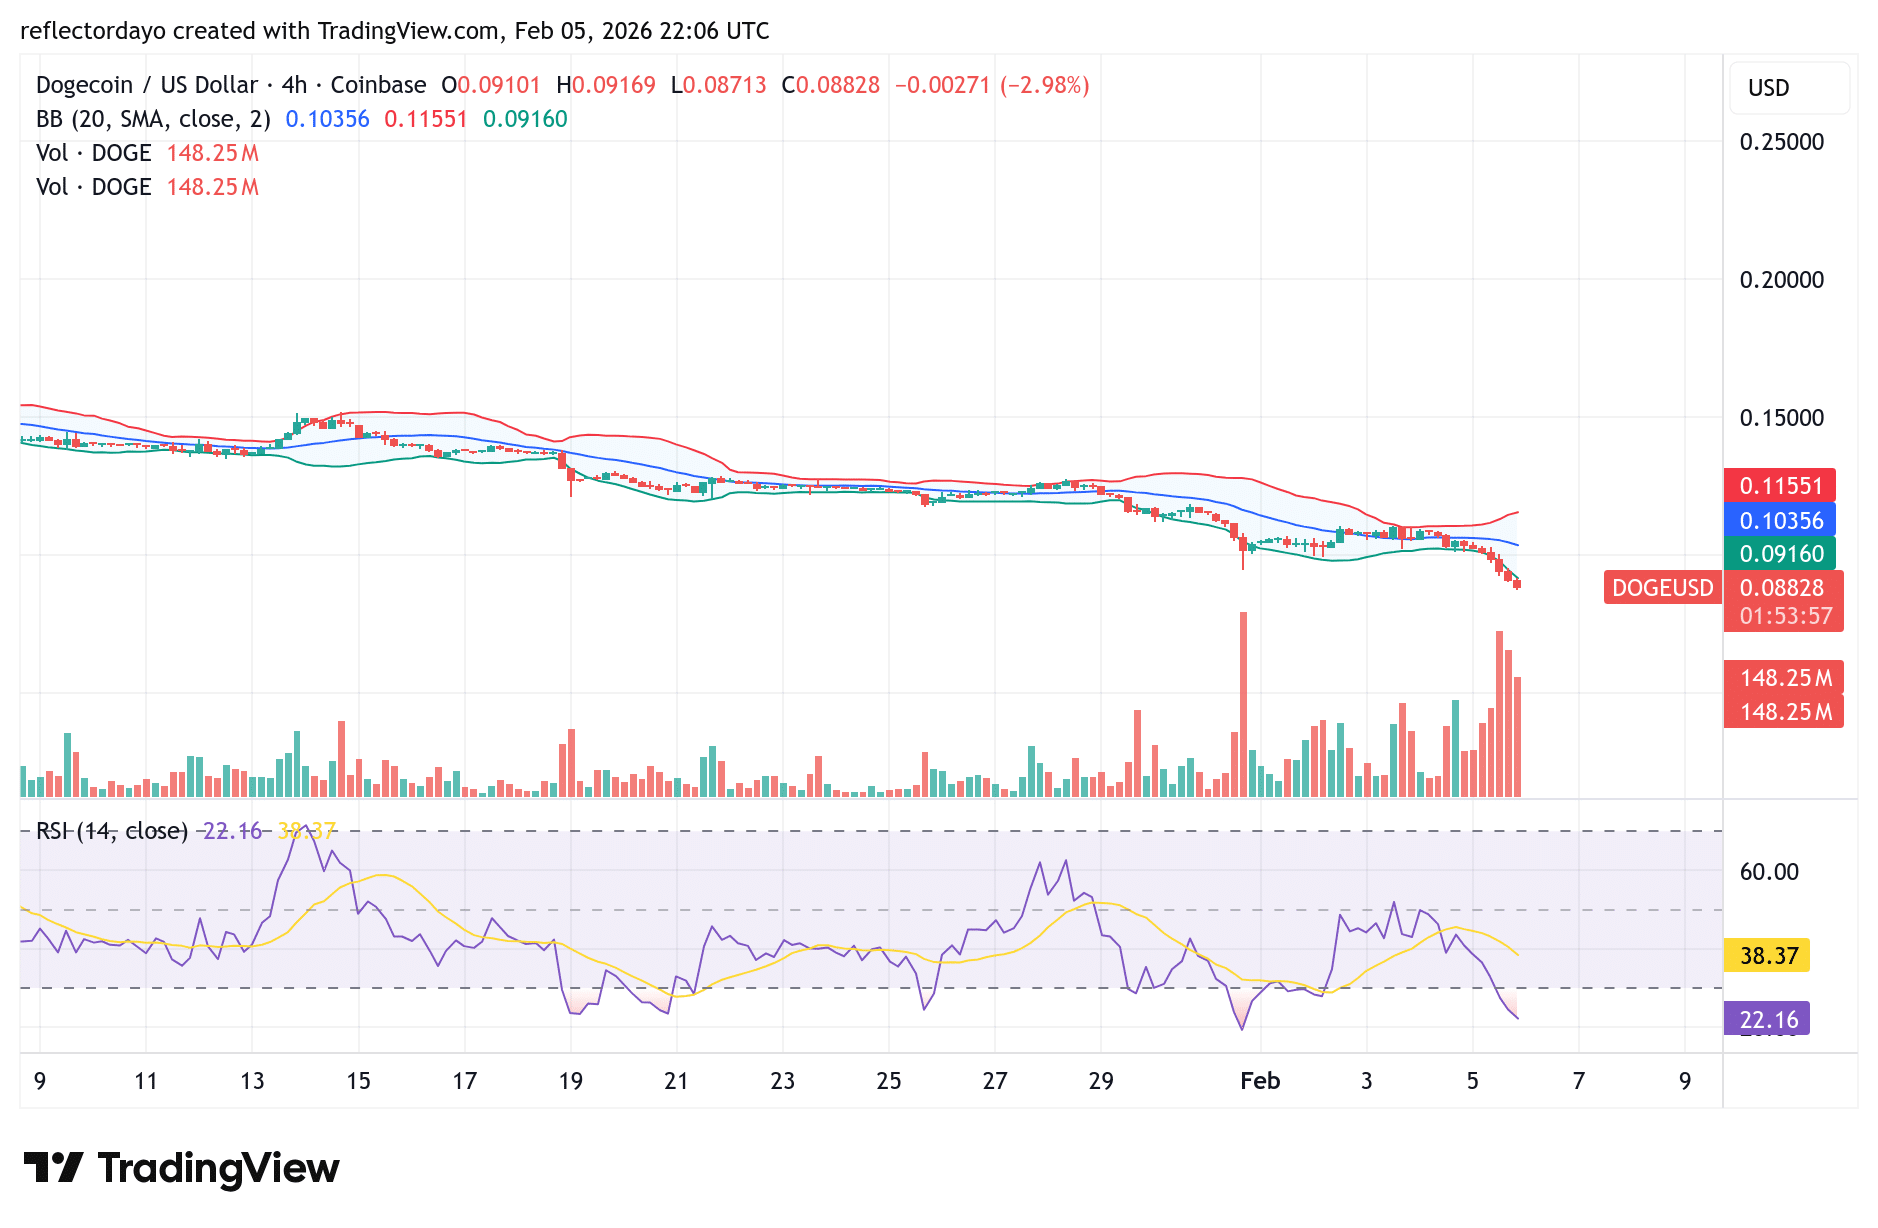Click the 01:53:57 candle countdown timer
The image size is (1878, 1228).
coord(1786,616)
